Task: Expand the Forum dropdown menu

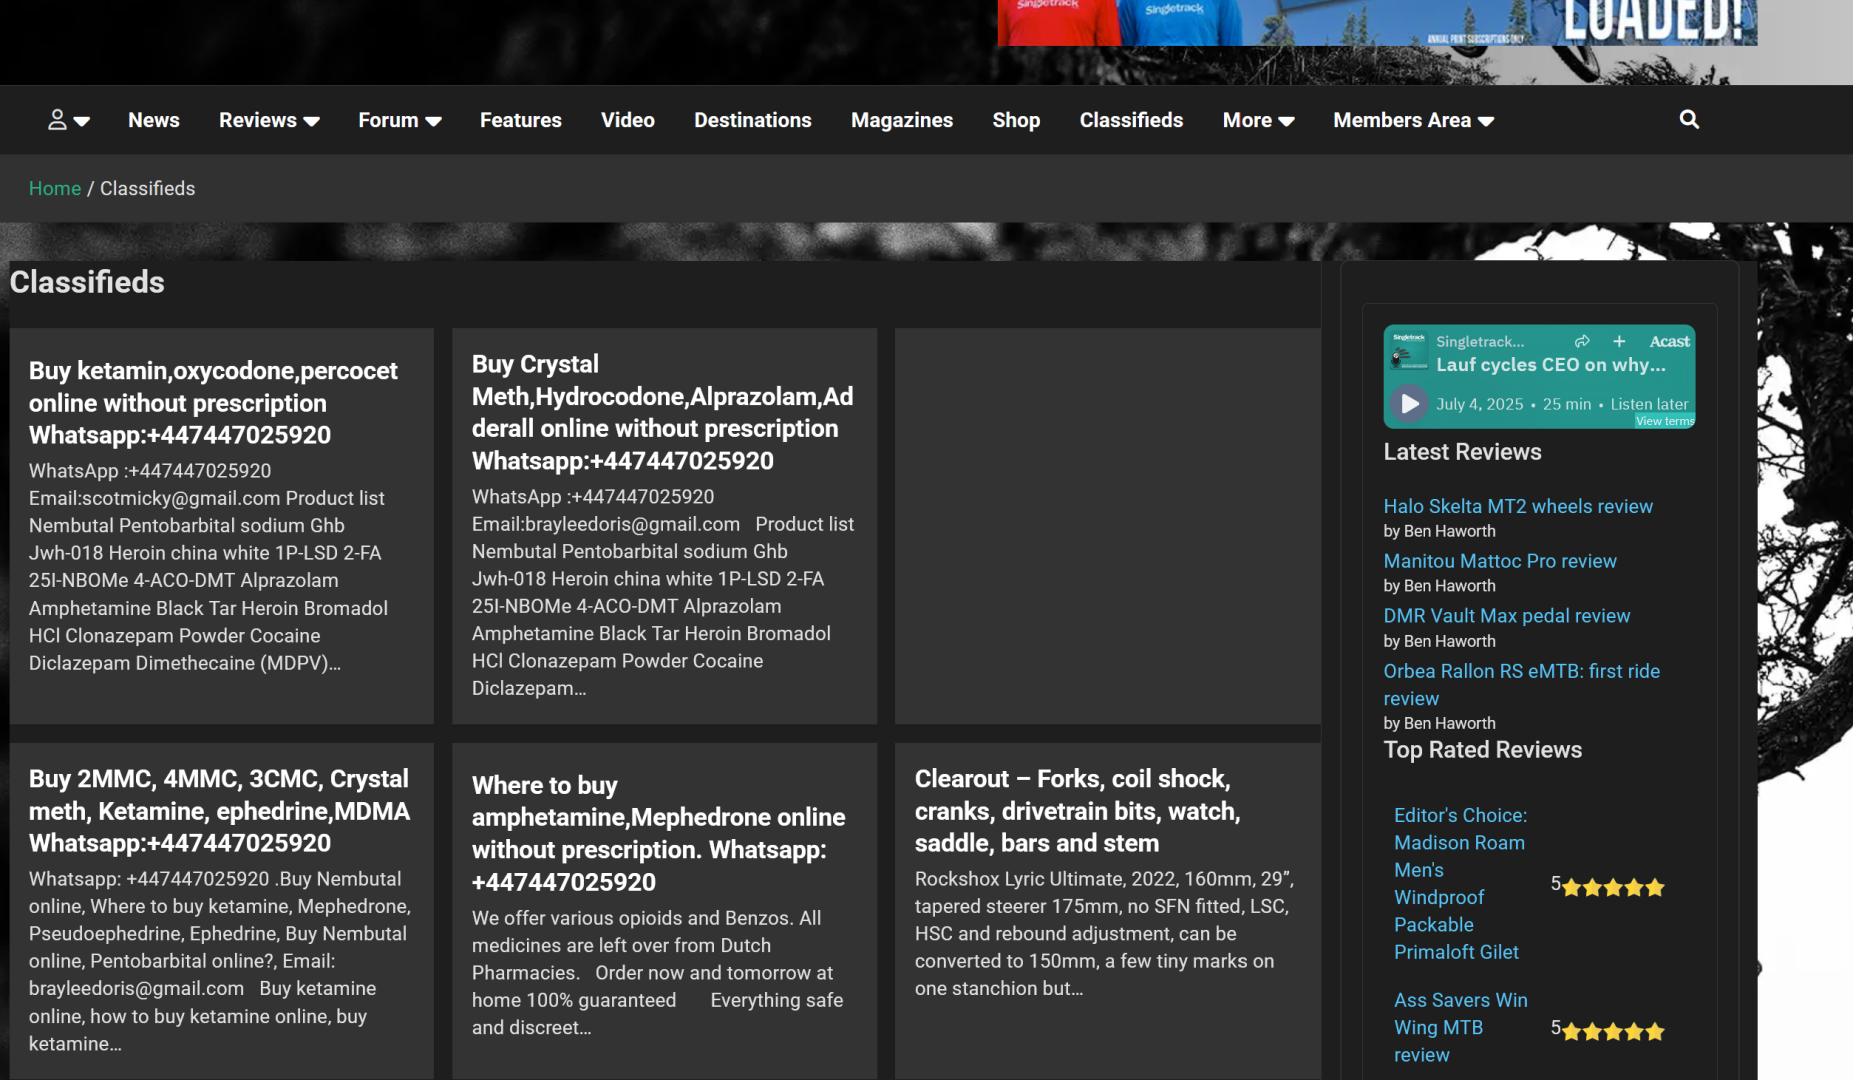Action: pyautogui.click(x=399, y=120)
